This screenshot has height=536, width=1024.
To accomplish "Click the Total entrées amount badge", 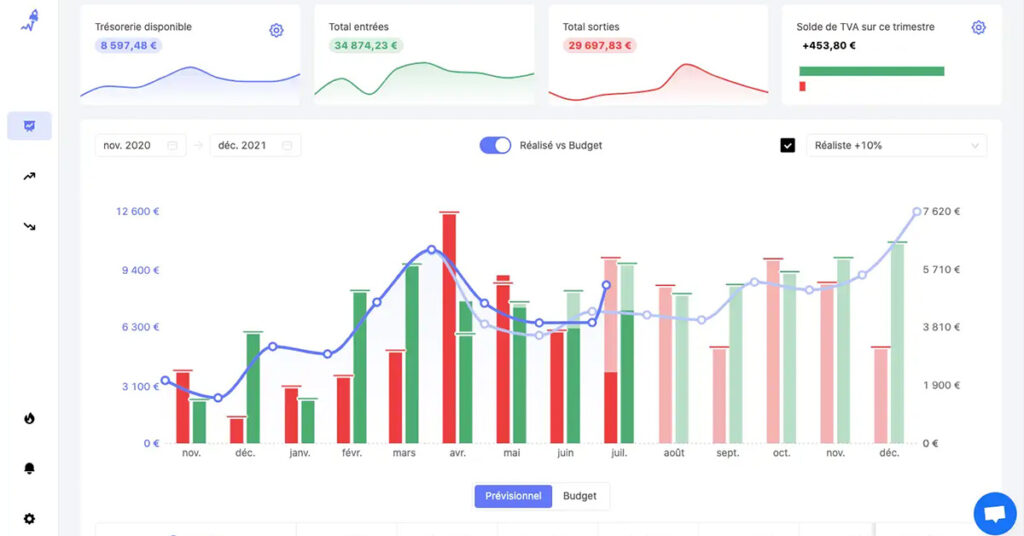I will (x=366, y=45).
